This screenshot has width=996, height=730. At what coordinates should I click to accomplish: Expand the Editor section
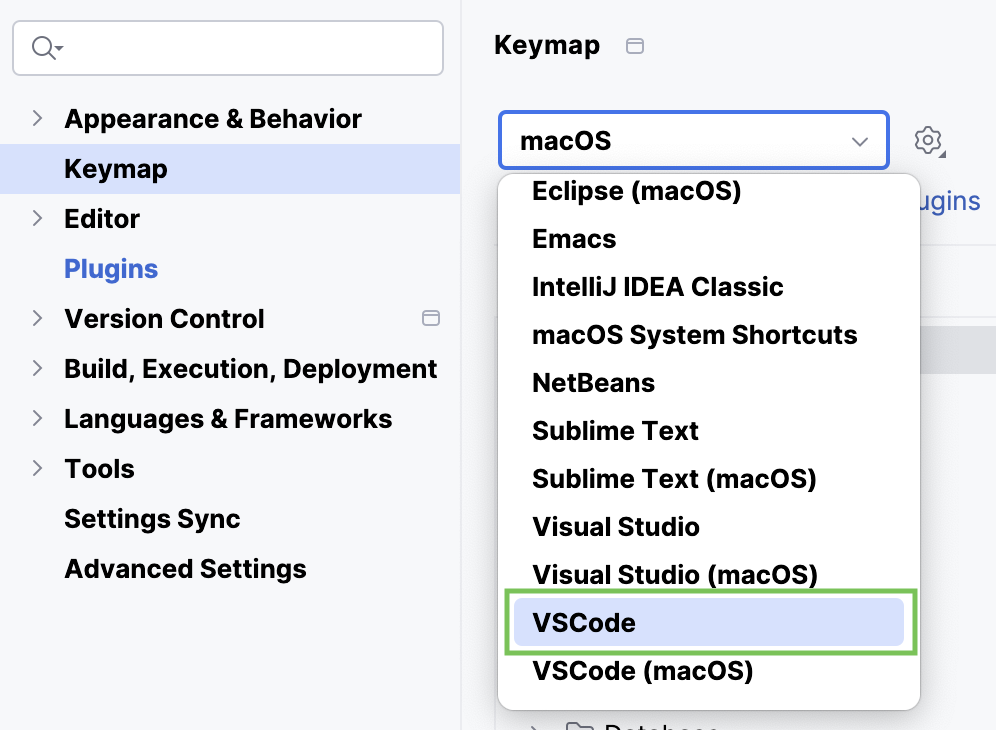tap(36, 218)
